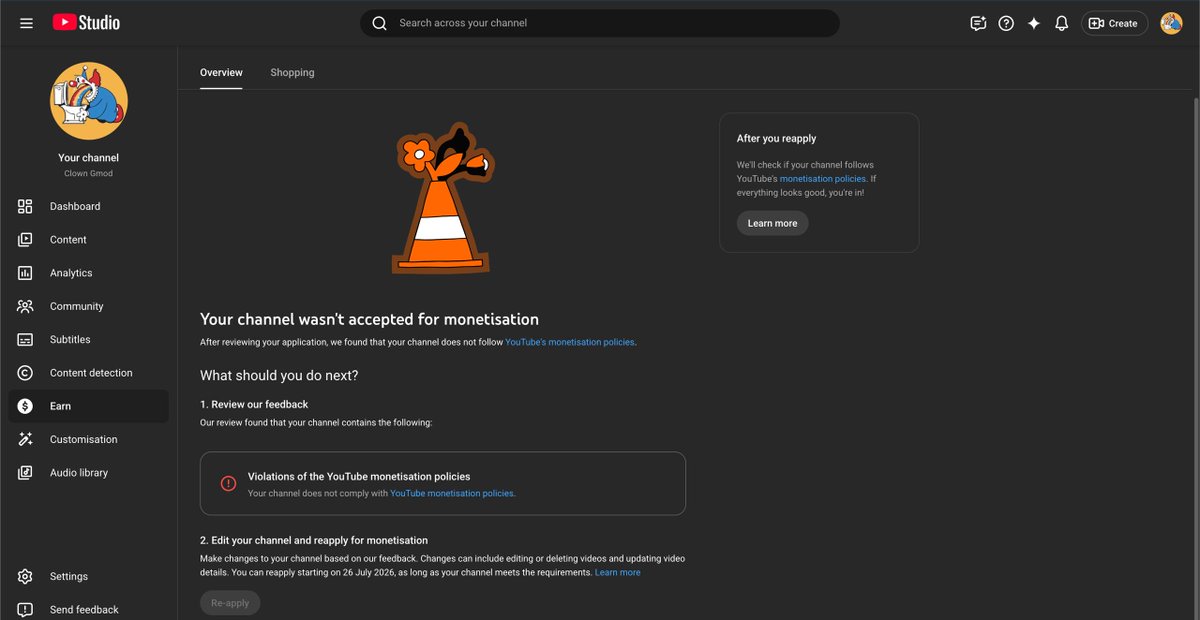The height and width of the screenshot is (620, 1200).
Task: Open the hamburger navigation menu
Action: click(x=27, y=23)
